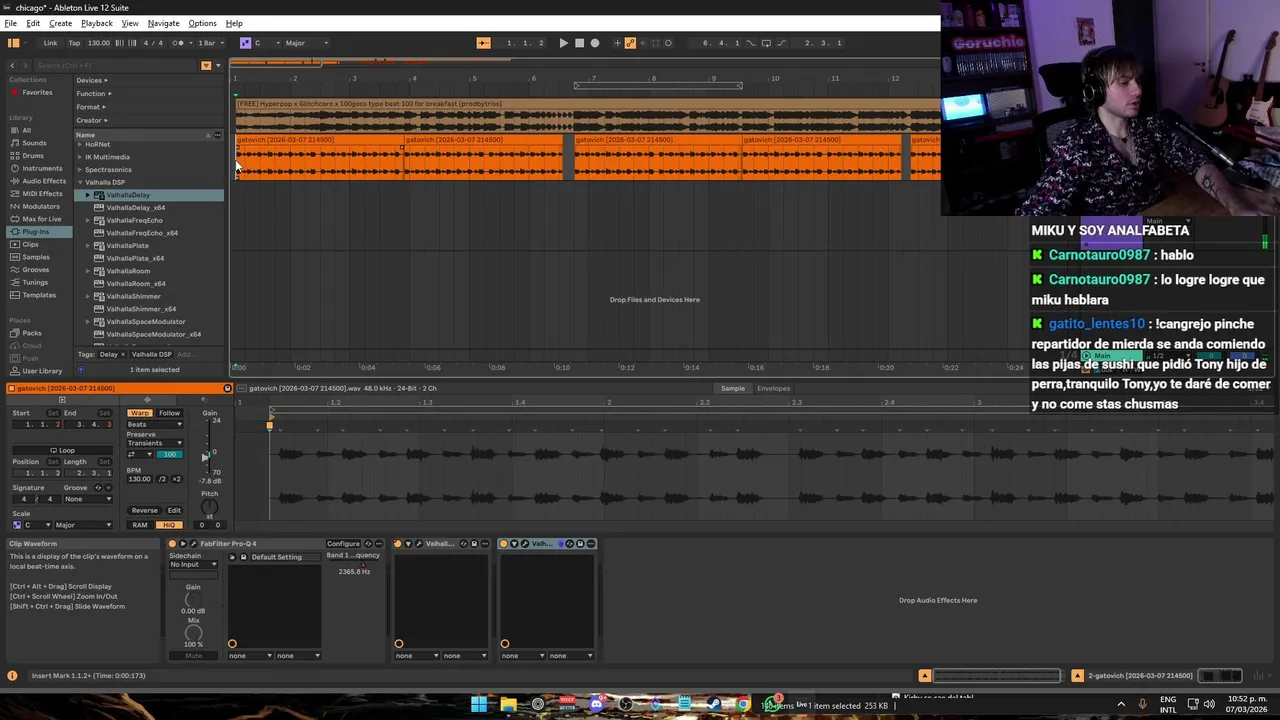Open User Library under Places
1280x720 pixels.
click(42, 371)
